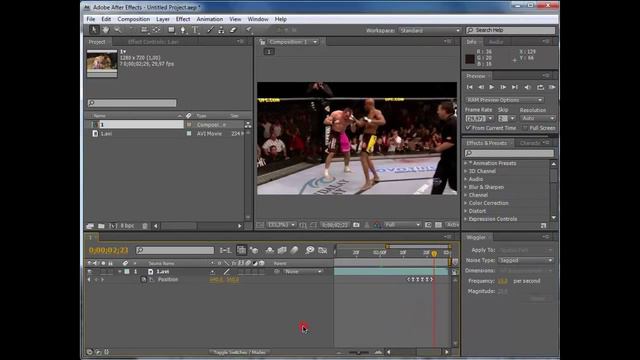Click interpret footage icon in Project panel
Image resolution: width=640 pixels, height=360 pixels.
pos(90,226)
